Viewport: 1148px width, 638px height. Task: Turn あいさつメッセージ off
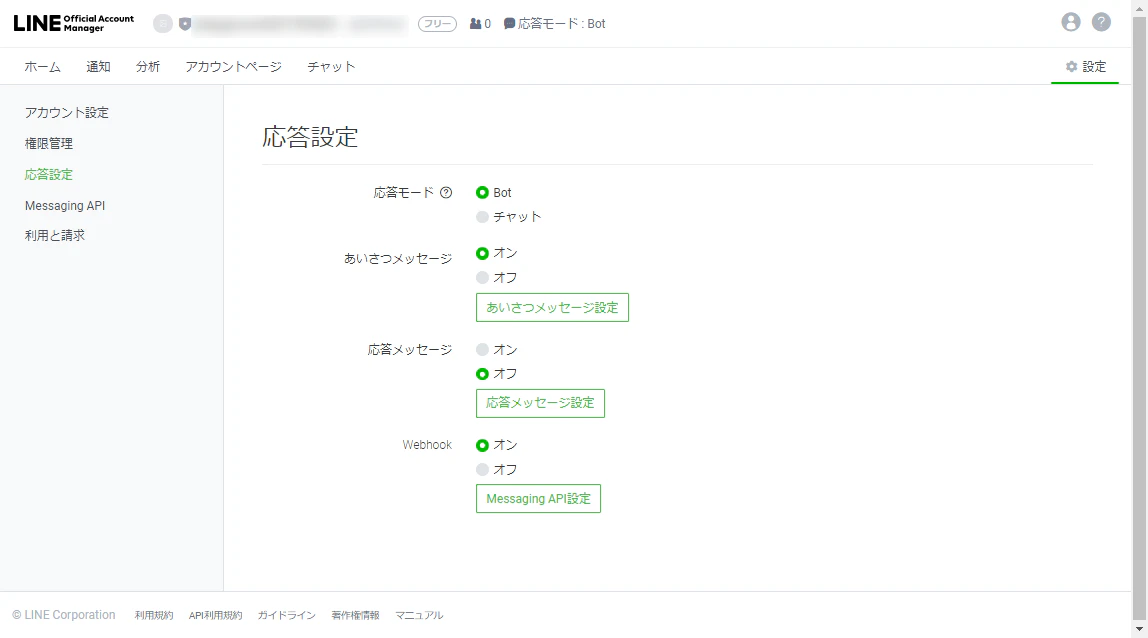(482, 278)
